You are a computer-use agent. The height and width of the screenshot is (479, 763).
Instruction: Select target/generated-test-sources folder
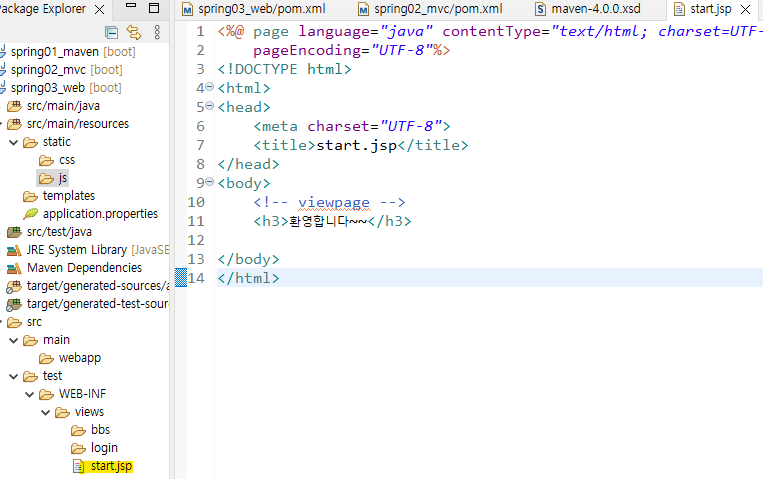point(98,304)
